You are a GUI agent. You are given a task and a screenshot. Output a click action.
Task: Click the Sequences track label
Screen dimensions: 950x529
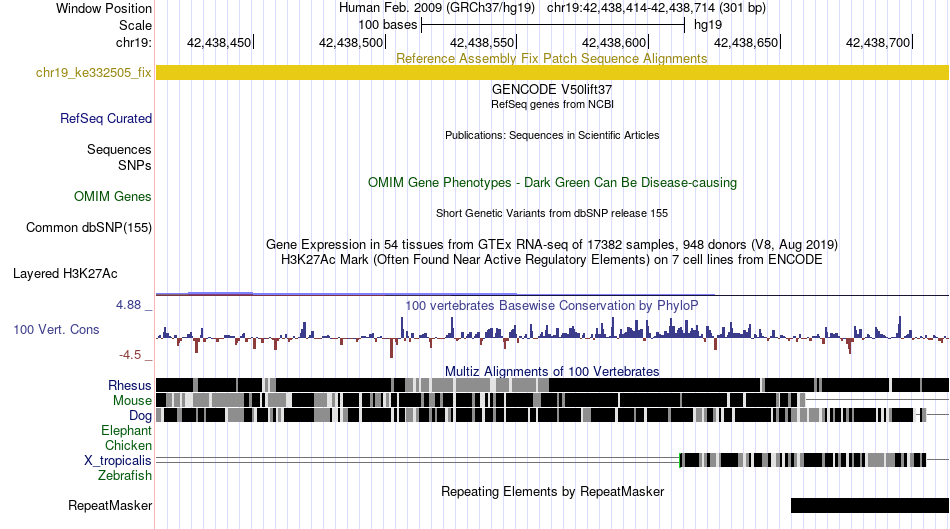tap(119, 149)
